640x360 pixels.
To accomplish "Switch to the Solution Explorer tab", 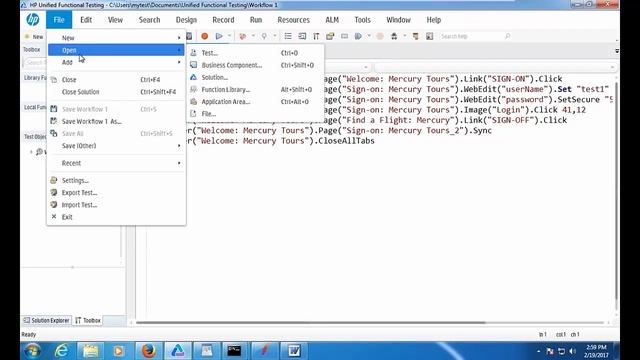I will tap(46, 320).
